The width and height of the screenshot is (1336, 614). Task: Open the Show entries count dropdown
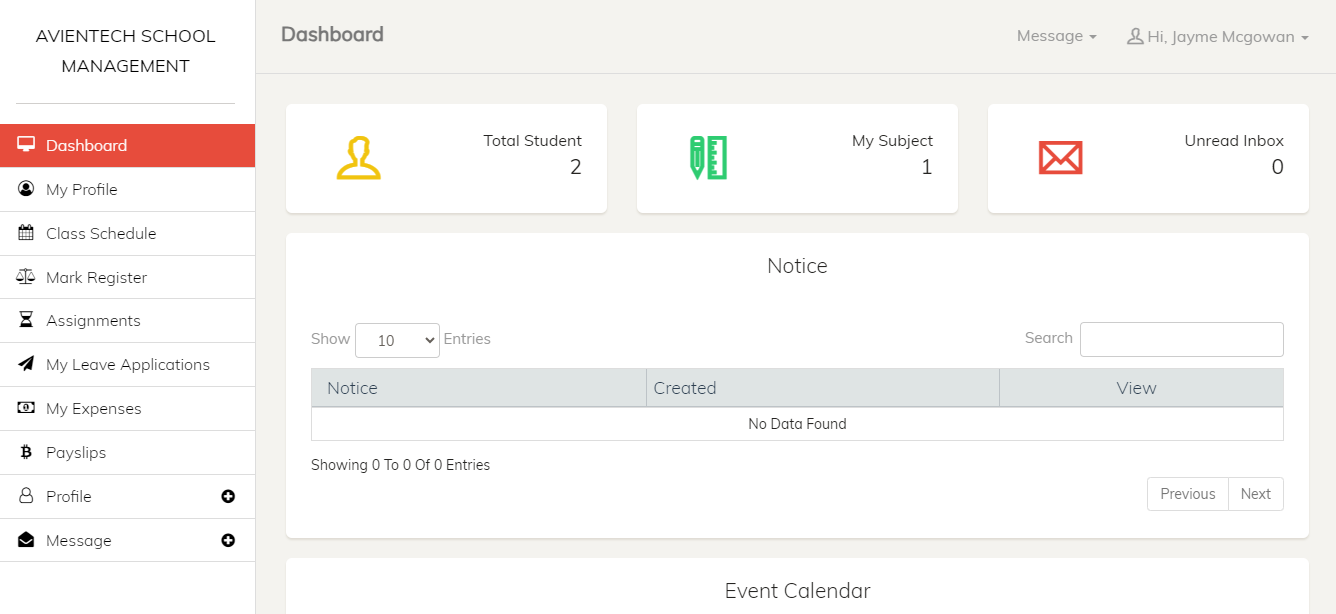[x=397, y=340]
